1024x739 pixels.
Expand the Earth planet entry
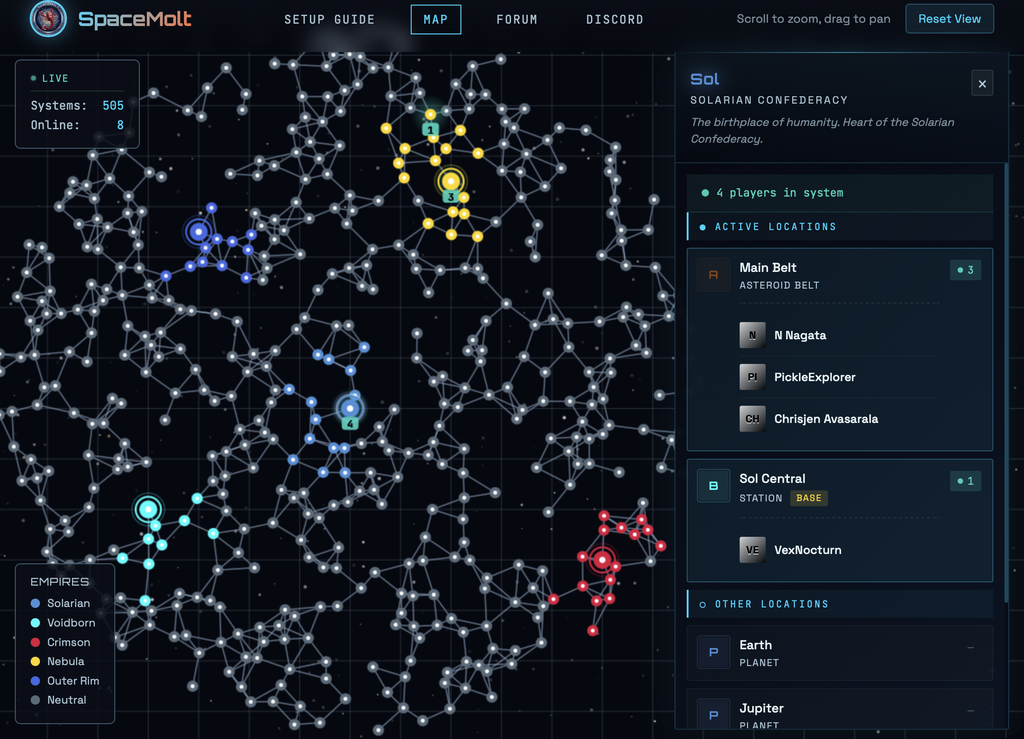[x=970, y=648]
